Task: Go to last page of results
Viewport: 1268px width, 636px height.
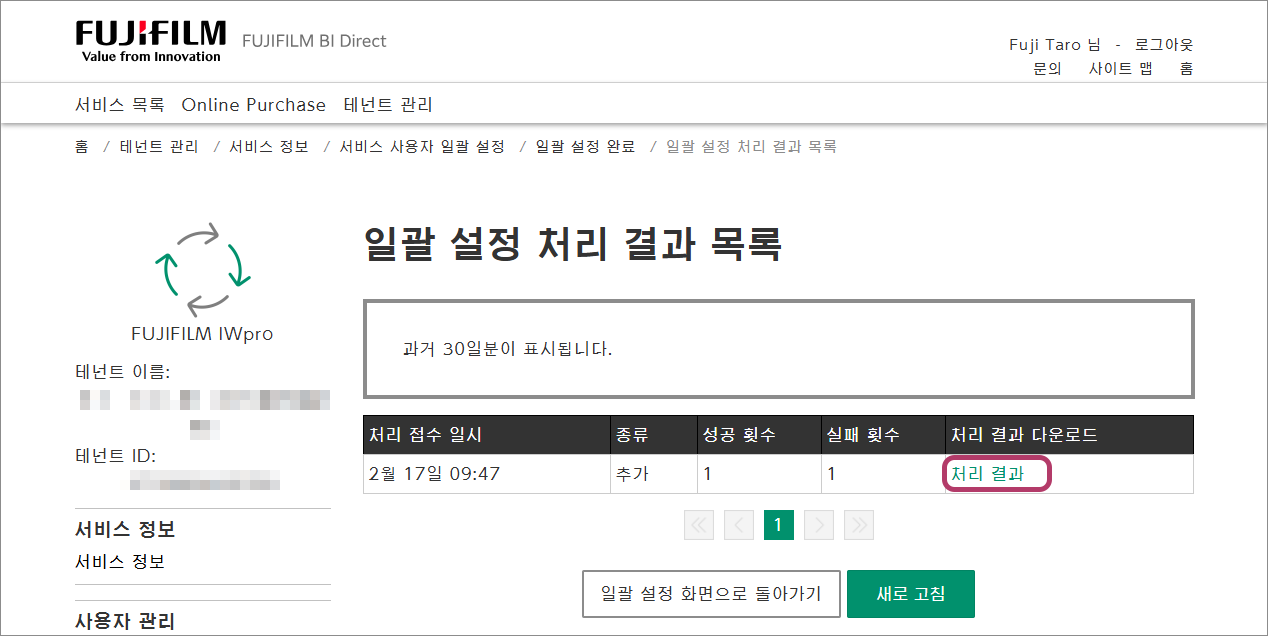Action: coord(859,525)
